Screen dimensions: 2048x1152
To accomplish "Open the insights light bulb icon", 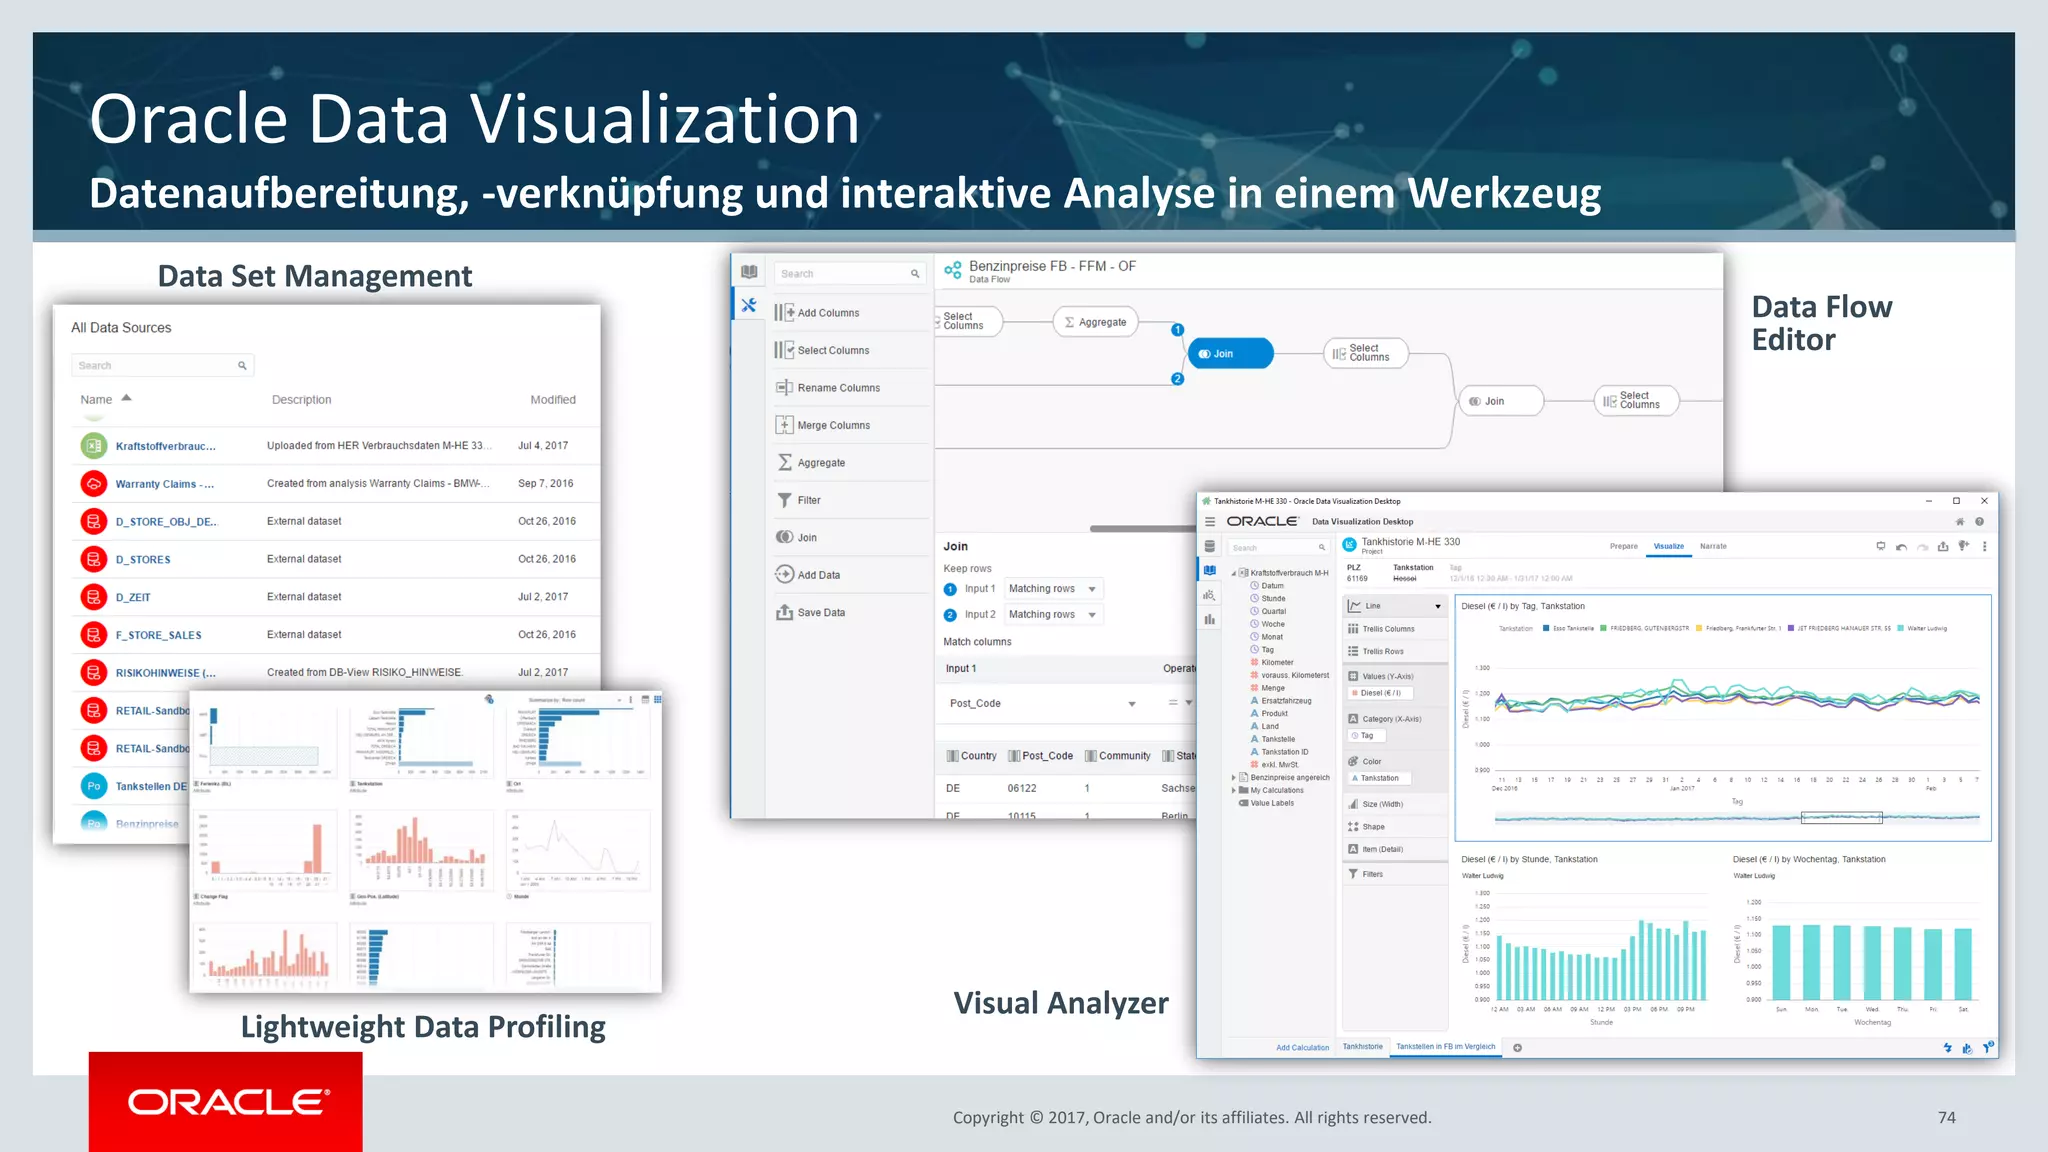I will point(1964,546).
